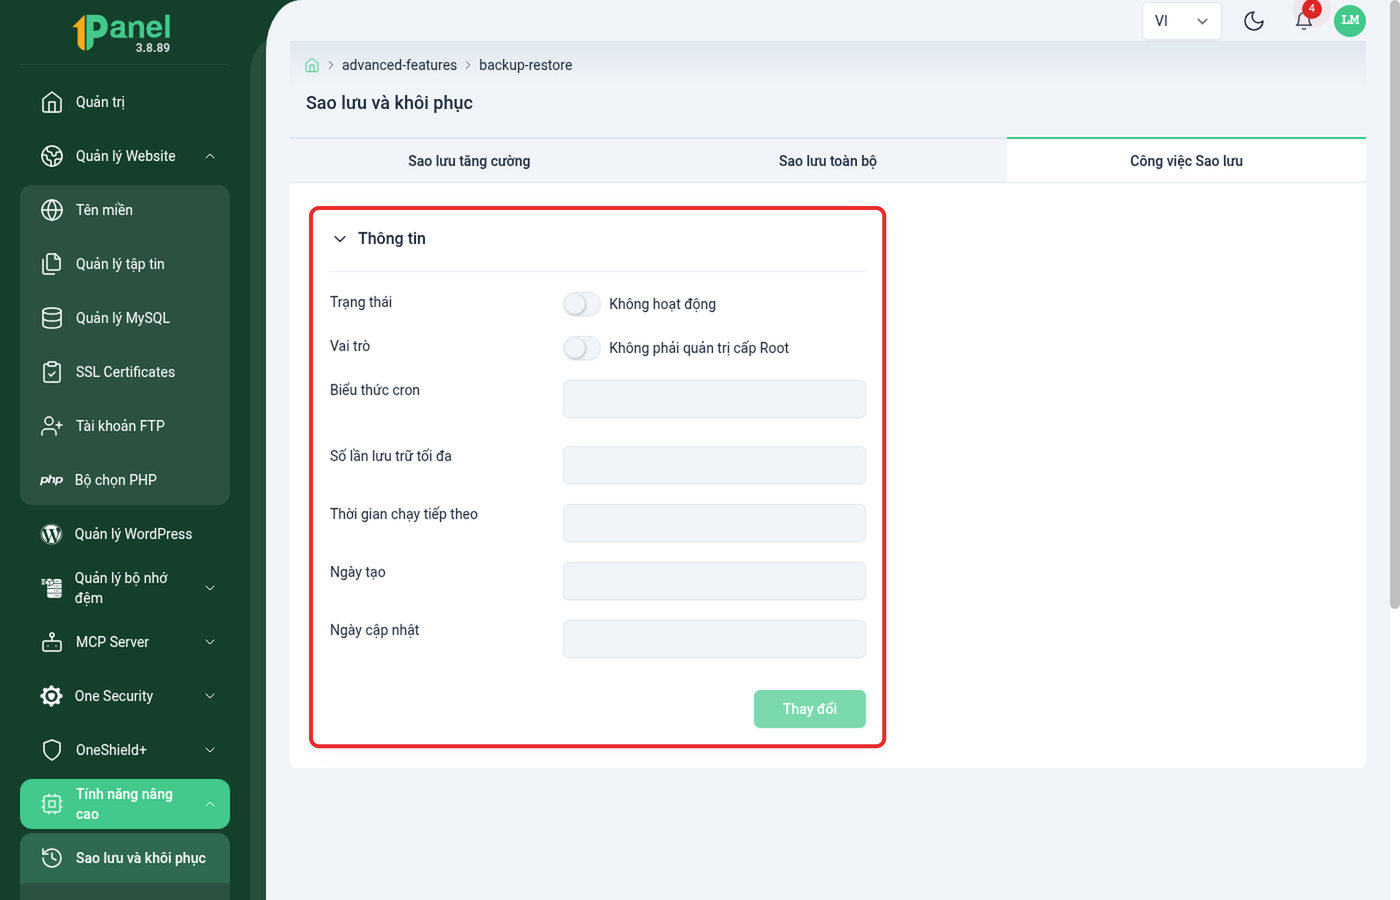Click the page vertical scrollbar

click(x=1394, y=304)
